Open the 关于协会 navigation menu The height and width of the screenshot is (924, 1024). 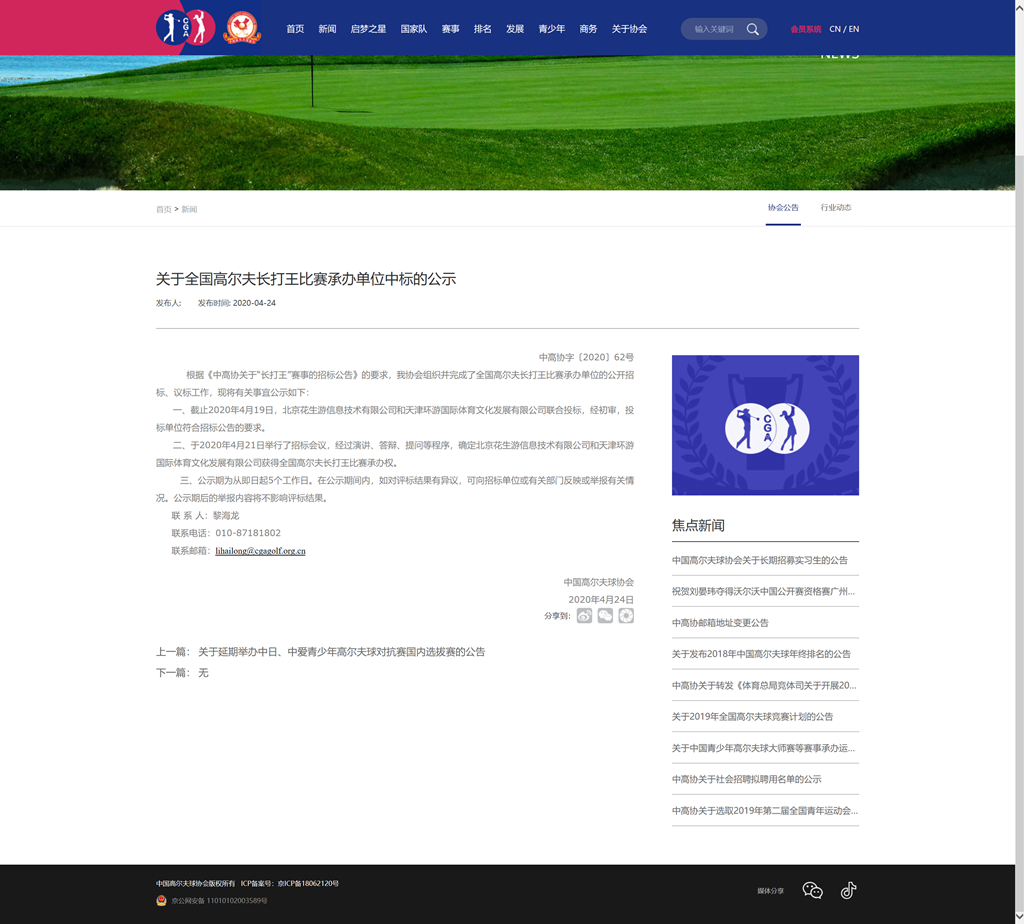[x=629, y=29]
